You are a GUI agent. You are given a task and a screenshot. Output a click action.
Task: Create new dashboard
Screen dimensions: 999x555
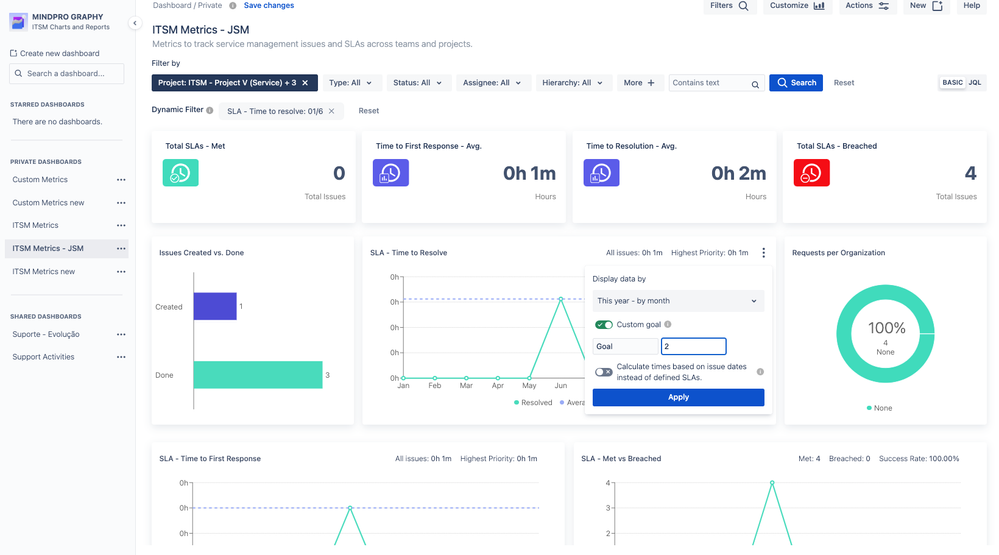click(x=55, y=54)
